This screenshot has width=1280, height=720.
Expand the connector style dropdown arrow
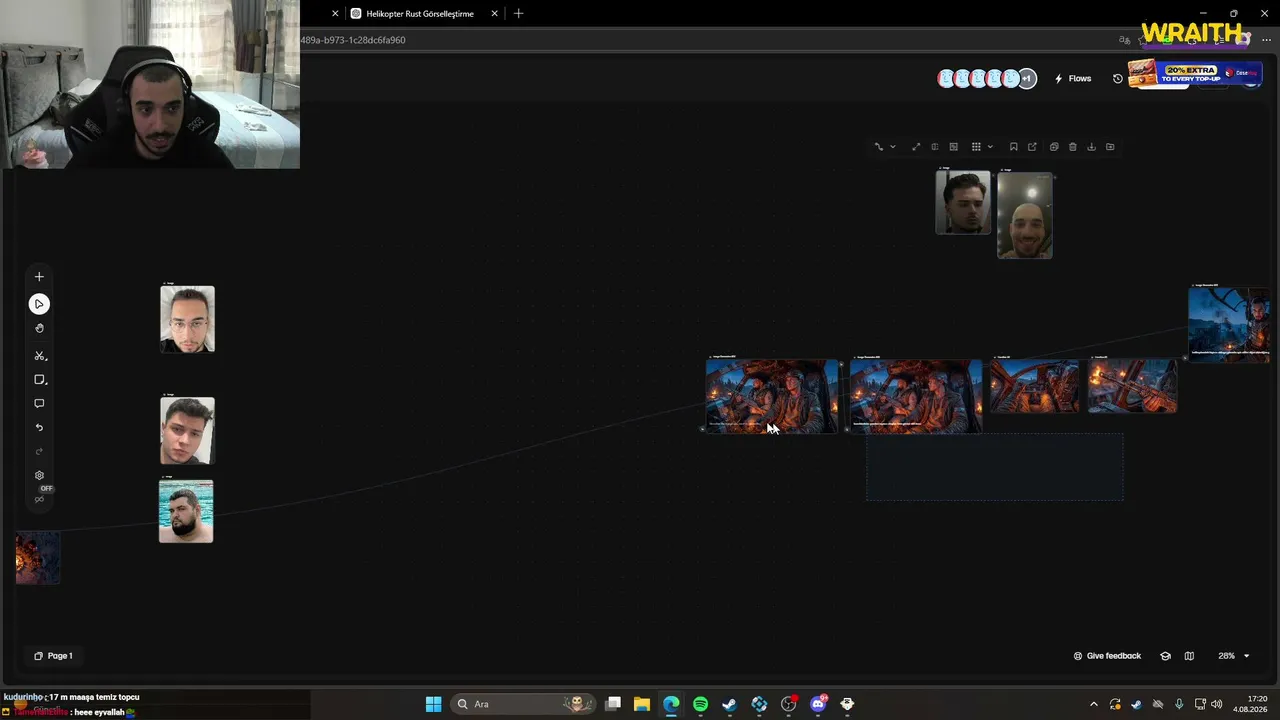tap(892, 147)
